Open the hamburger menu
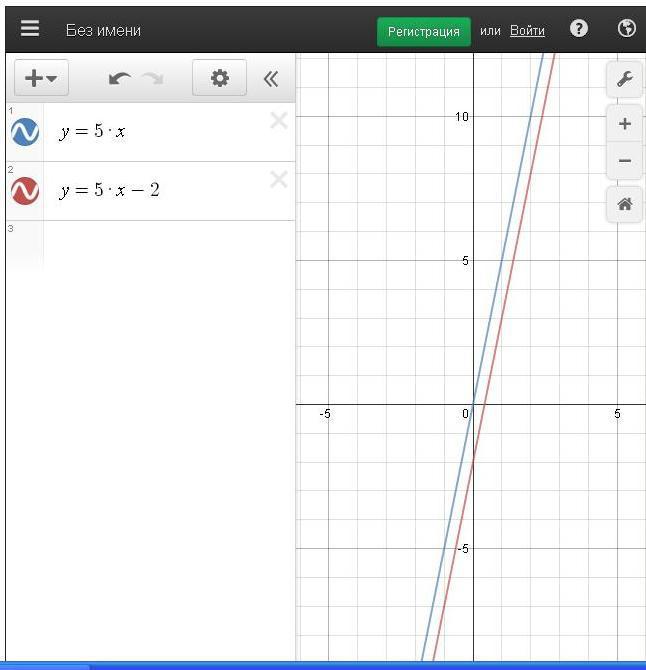The width and height of the screenshot is (646, 670). (30, 29)
